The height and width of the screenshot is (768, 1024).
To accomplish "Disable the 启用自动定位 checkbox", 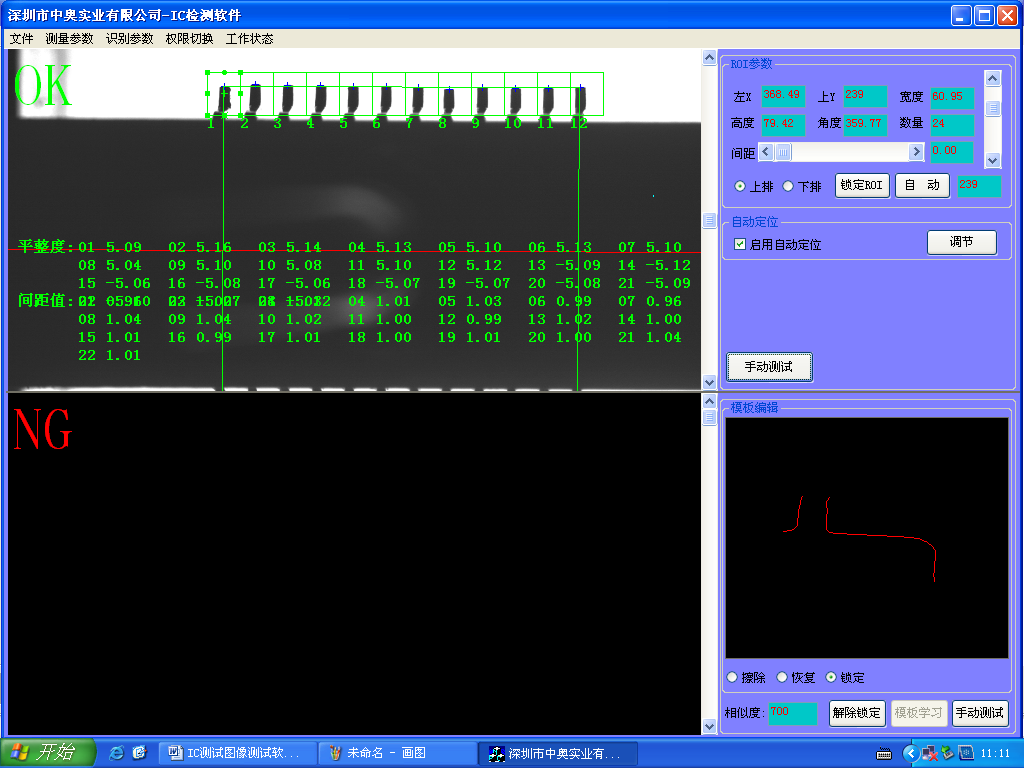I will 740,244.
